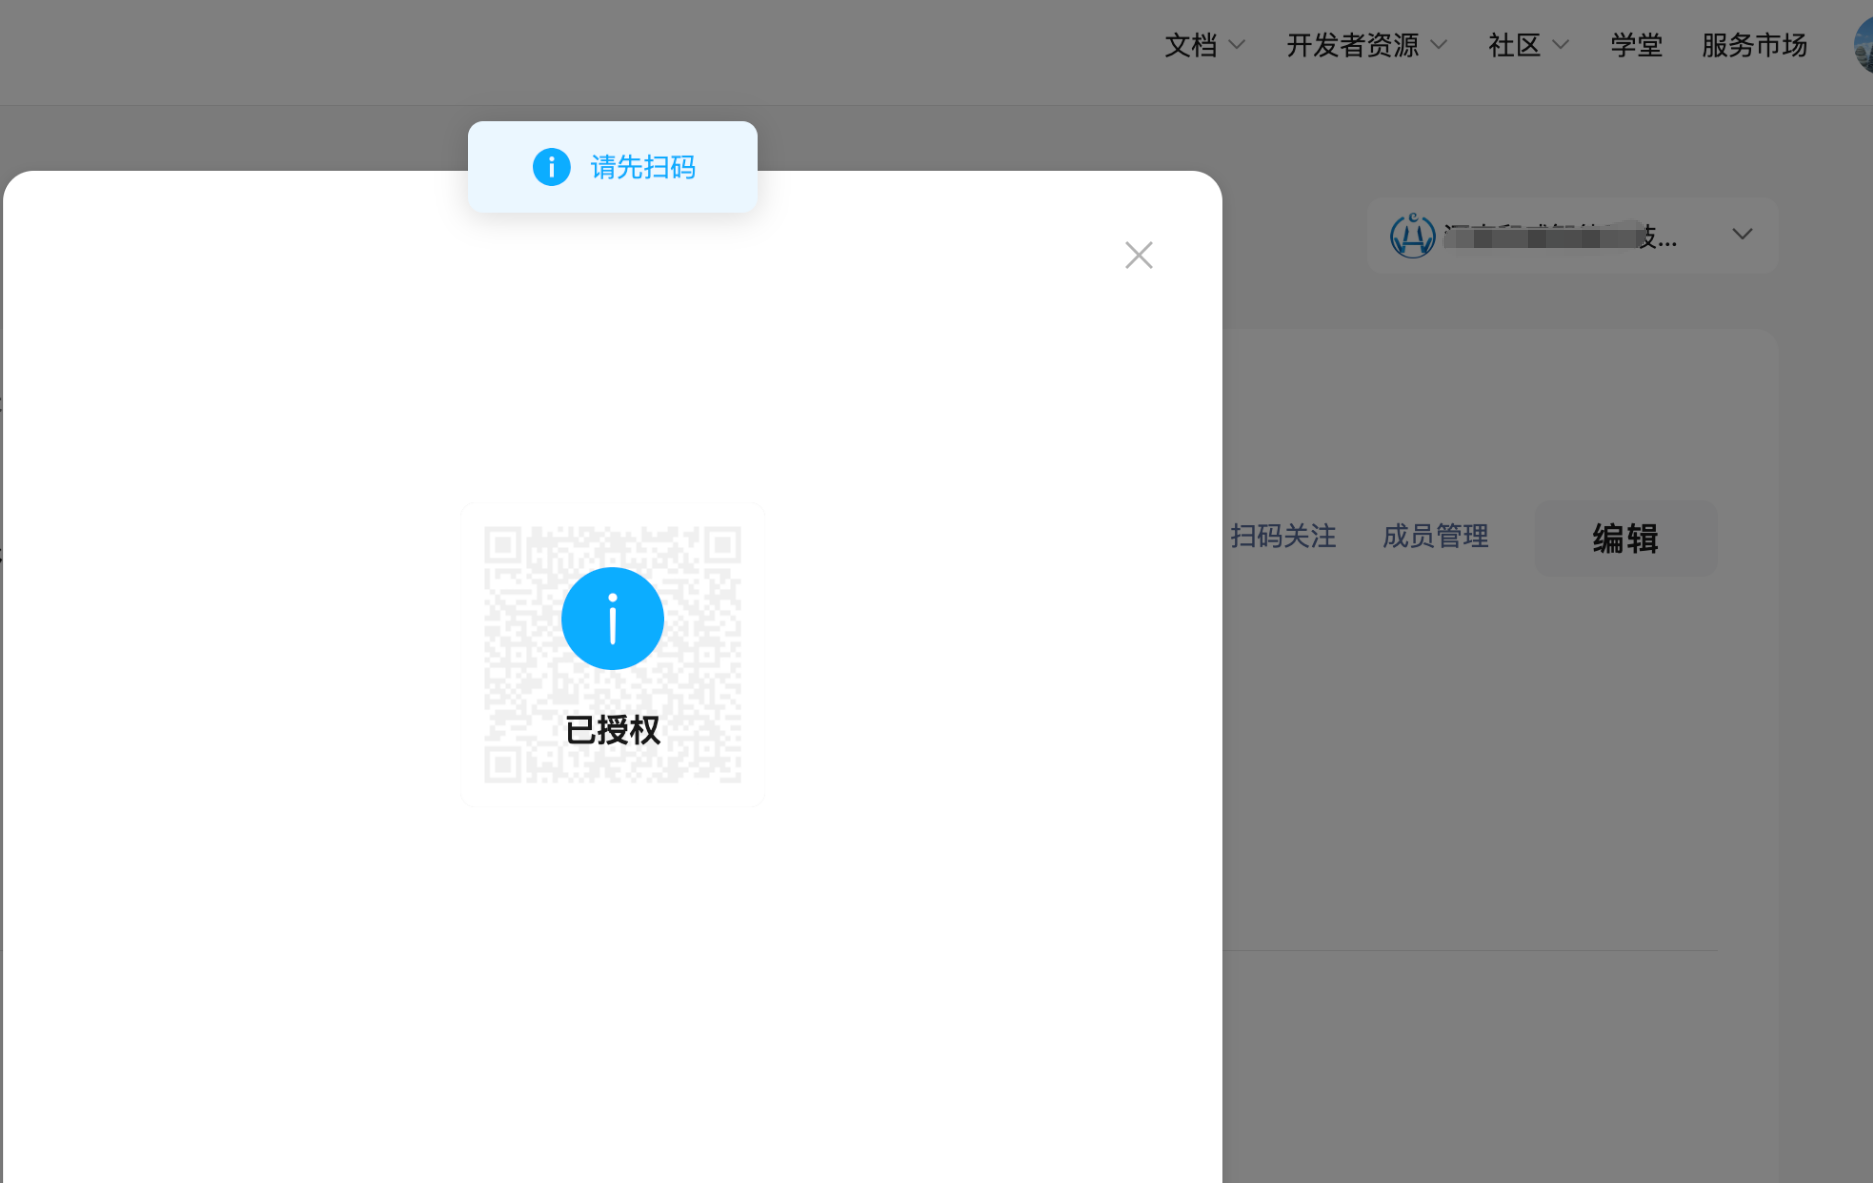Click the 已授权 status text

pyautogui.click(x=612, y=730)
